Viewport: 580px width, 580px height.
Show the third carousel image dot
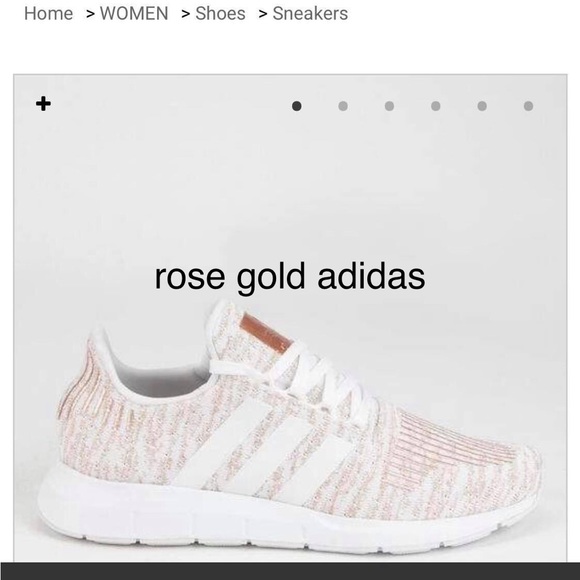(x=389, y=106)
